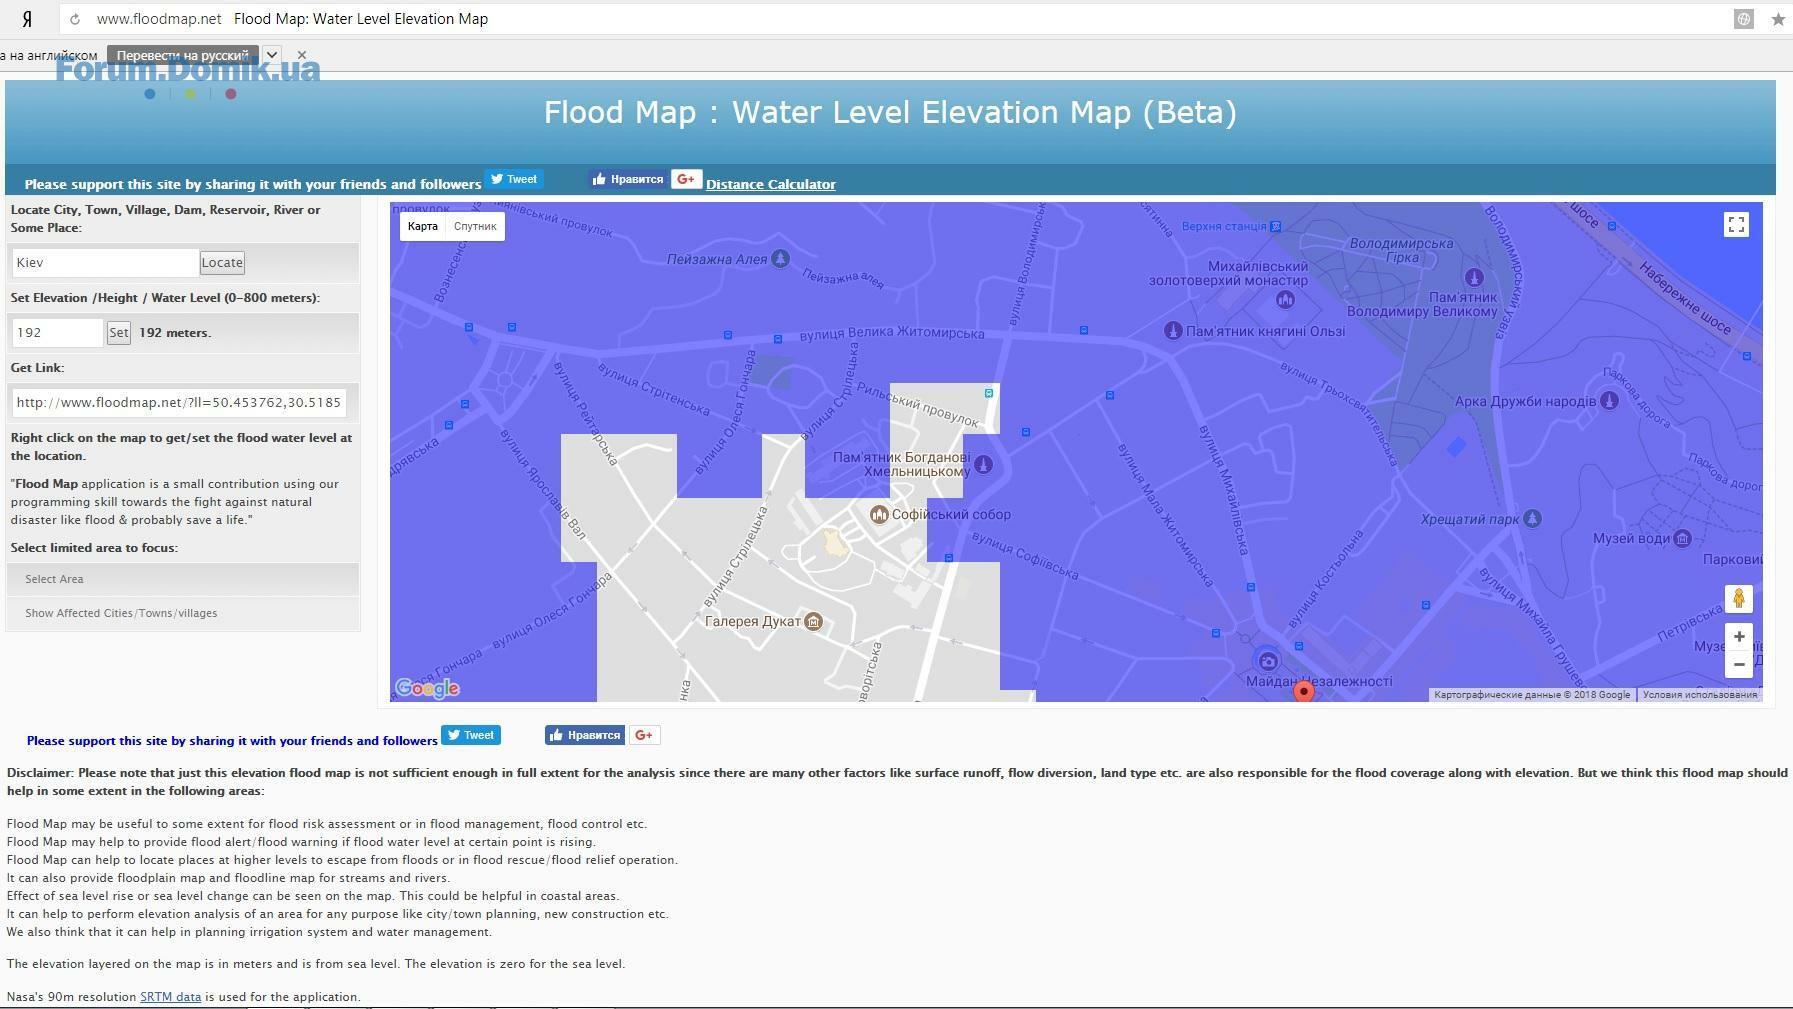Zoom out the map with minus
This screenshot has width=1793, height=1009.
(1739, 664)
